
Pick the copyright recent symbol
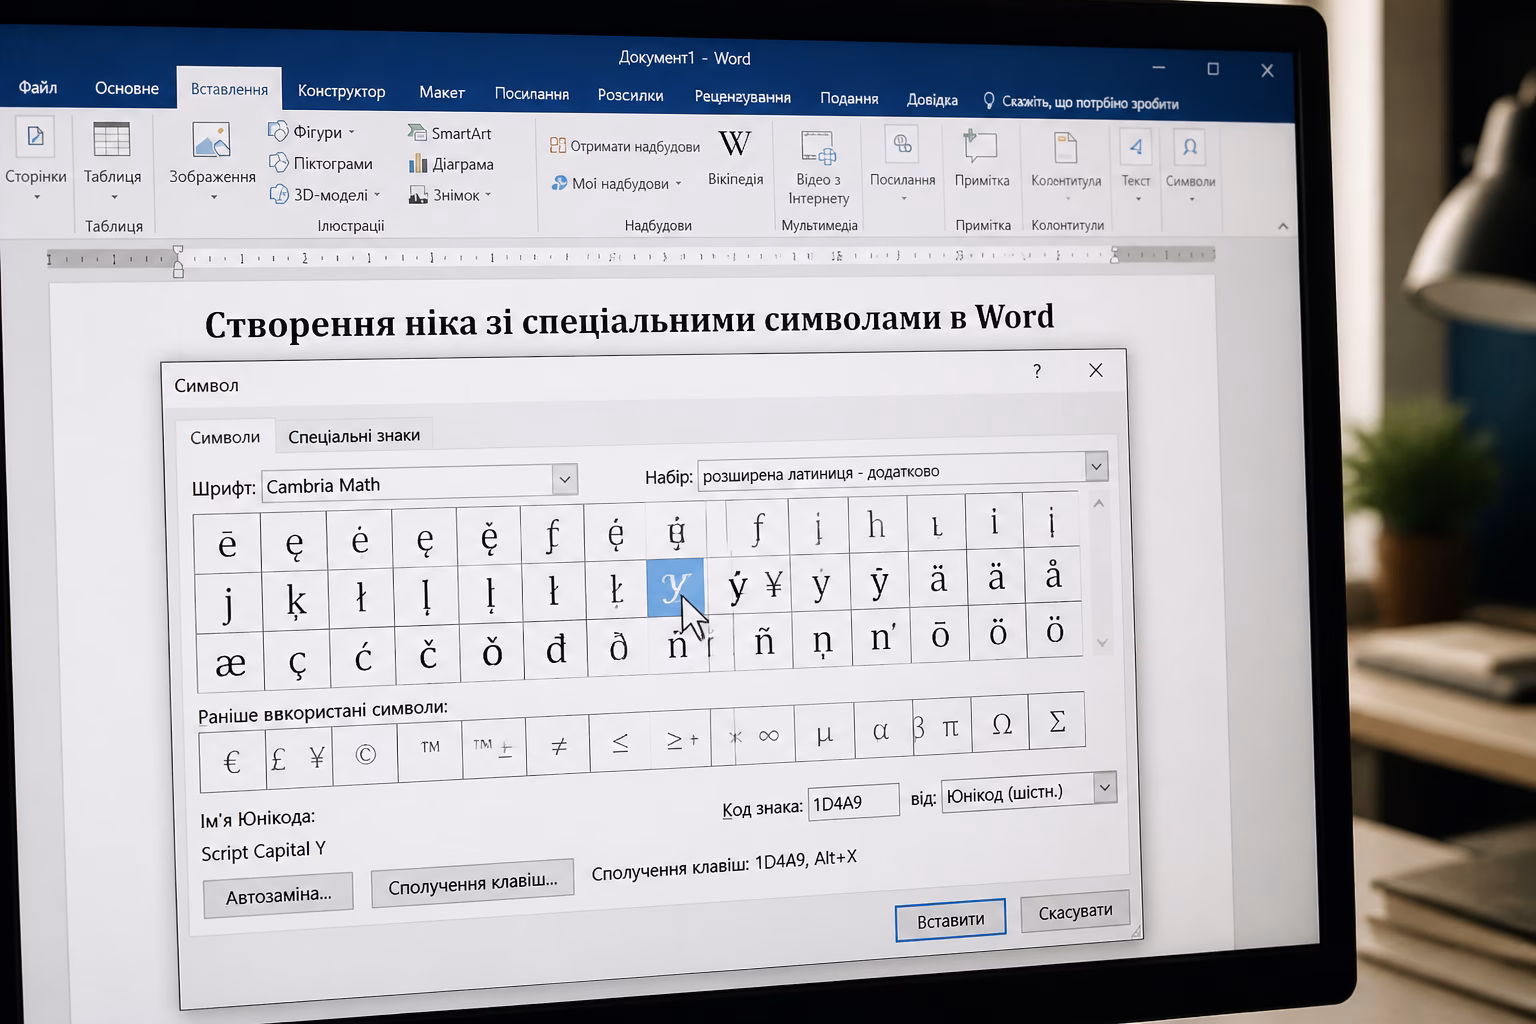(365, 754)
